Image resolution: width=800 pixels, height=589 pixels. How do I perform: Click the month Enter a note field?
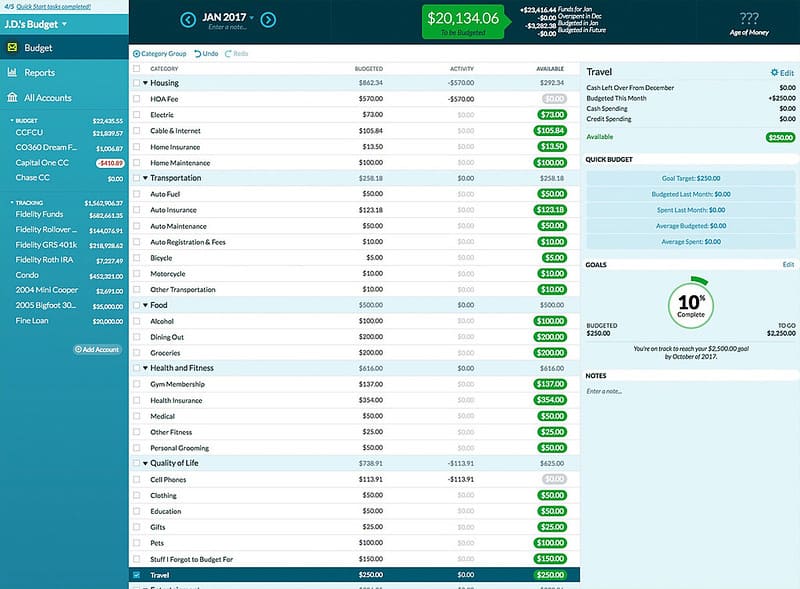point(228,27)
